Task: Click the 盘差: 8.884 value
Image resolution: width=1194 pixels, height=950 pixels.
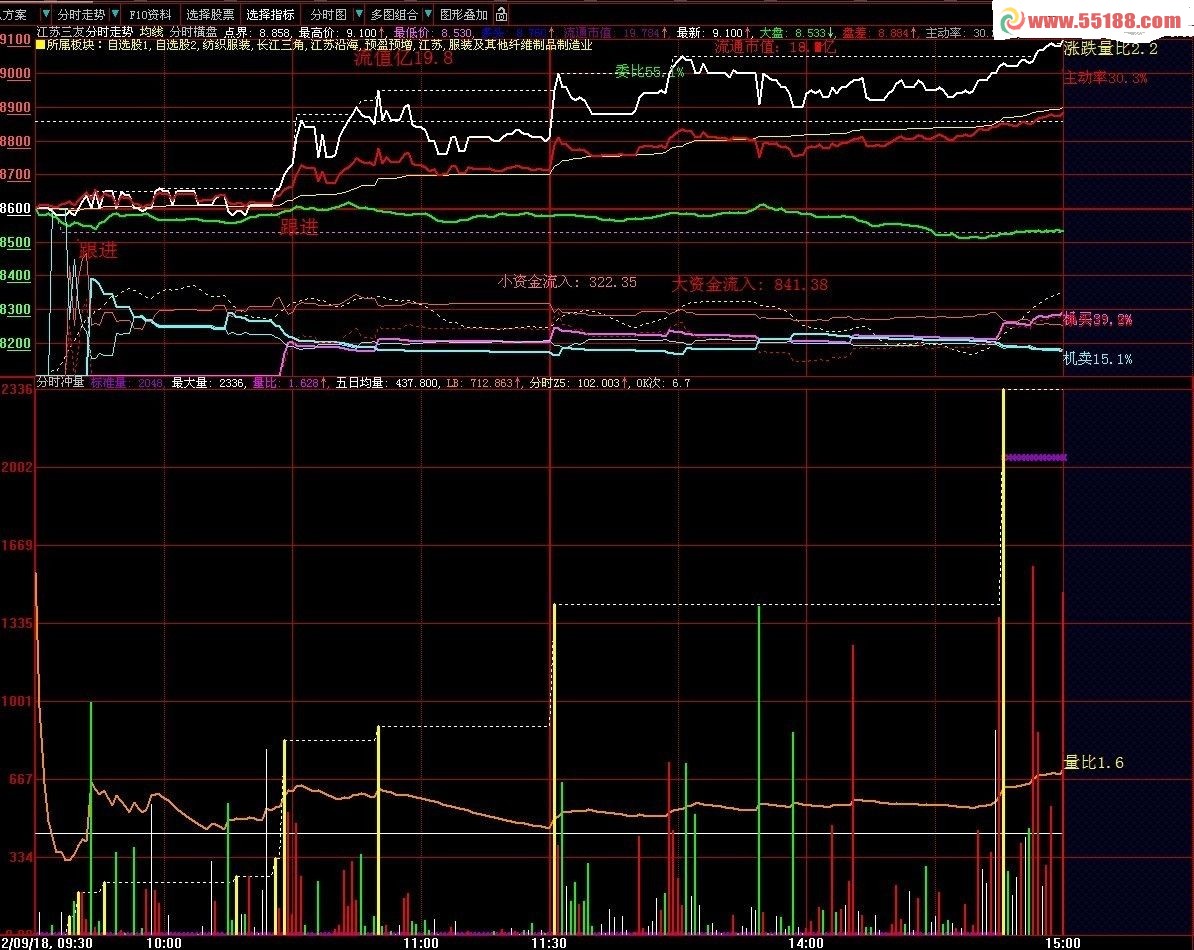Action: coord(880,33)
